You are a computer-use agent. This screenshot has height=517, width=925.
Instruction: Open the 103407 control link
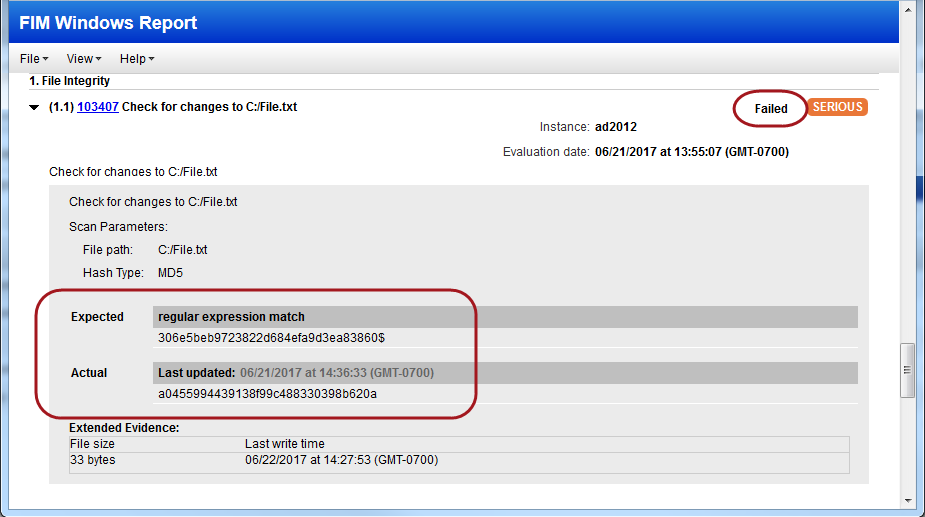[x=97, y=107]
